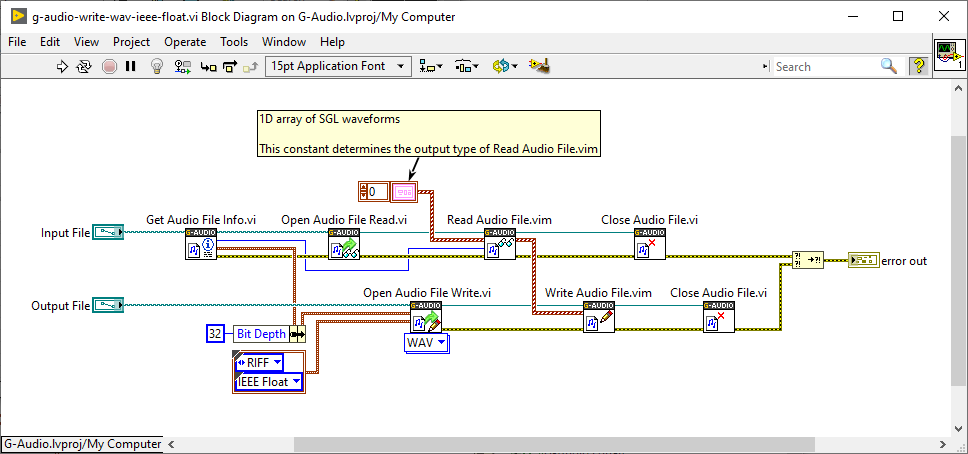The image size is (968, 454).
Task: Select the Open Audio File Read.vi node
Action: click(344, 244)
